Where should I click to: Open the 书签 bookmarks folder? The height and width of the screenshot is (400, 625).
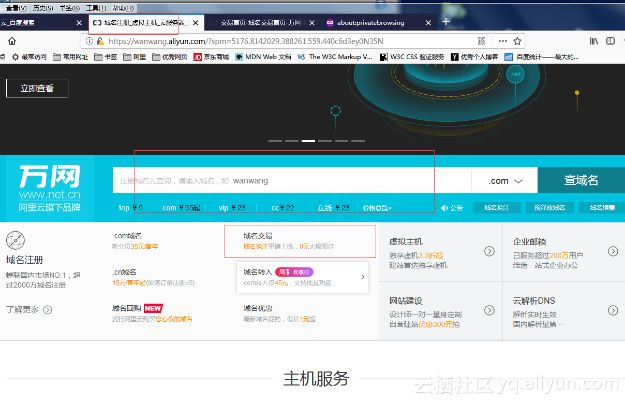point(106,57)
